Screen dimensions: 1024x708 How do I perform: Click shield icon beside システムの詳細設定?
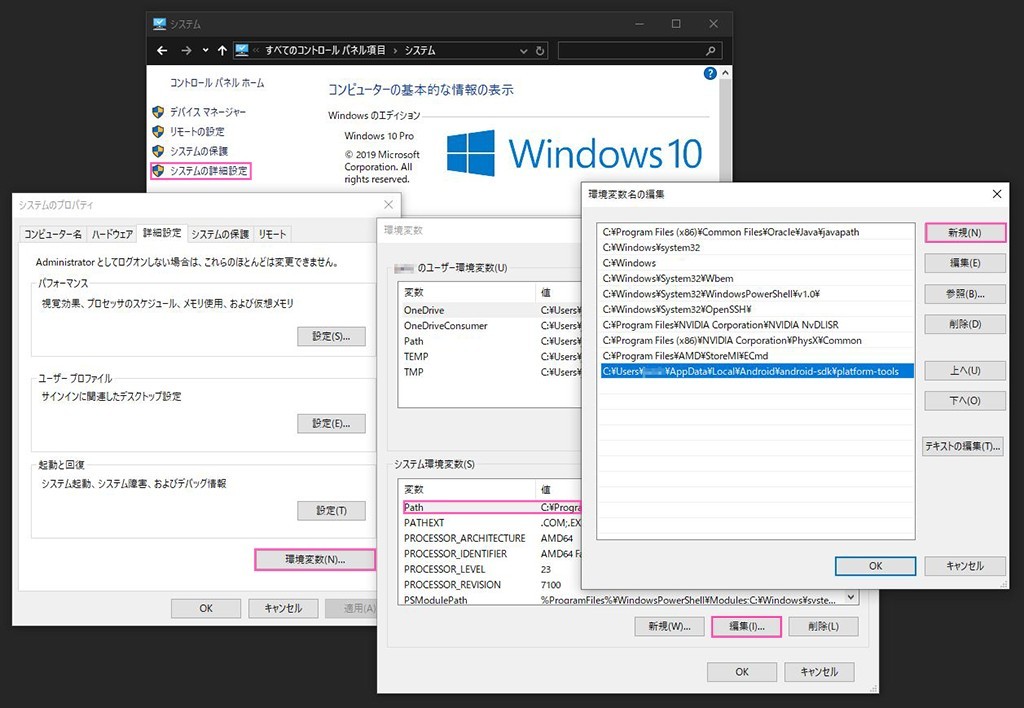click(x=158, y=170)
